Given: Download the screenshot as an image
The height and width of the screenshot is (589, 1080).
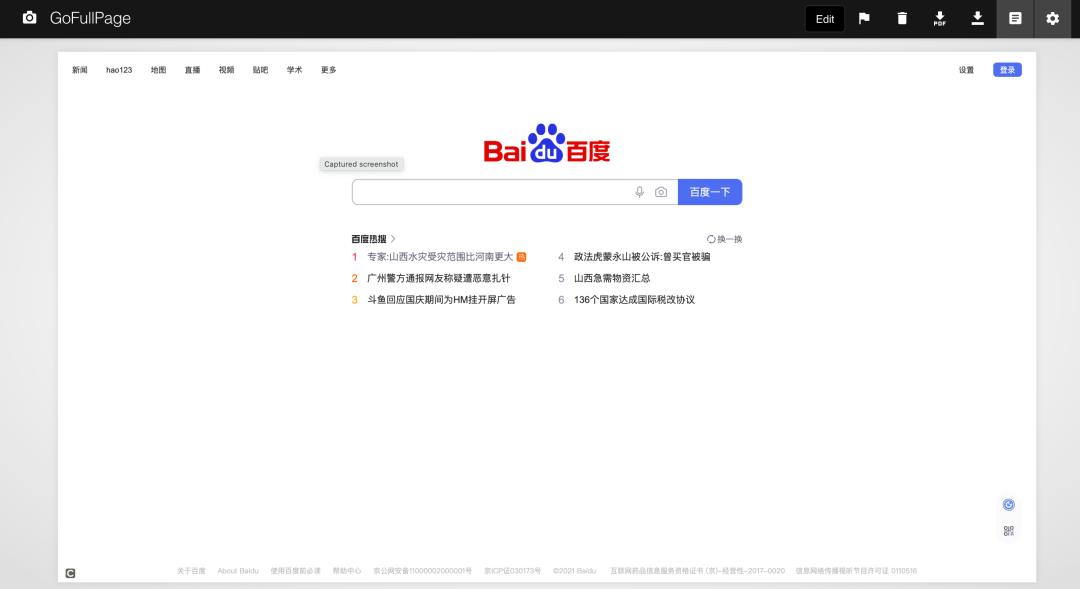Looking at the screenshot, I should click(x=977, y=18).
